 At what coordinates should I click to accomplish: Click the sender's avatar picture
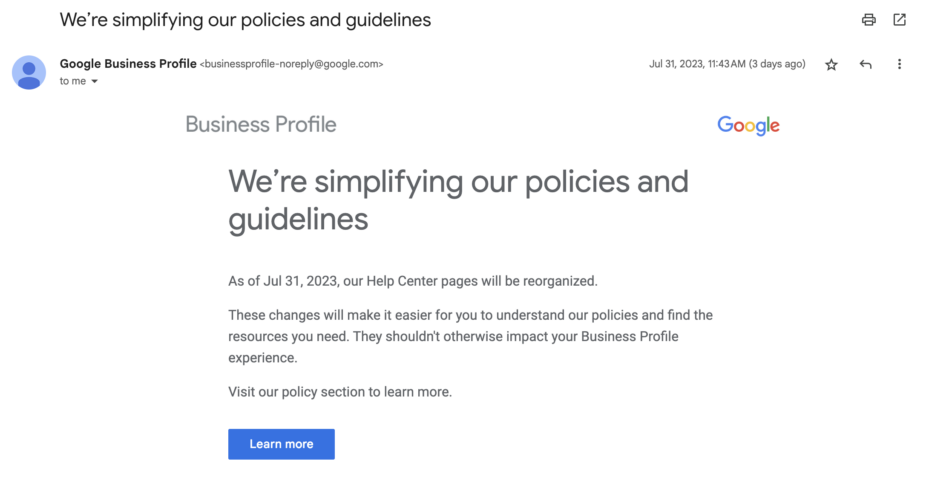click(x=29, y=73)
